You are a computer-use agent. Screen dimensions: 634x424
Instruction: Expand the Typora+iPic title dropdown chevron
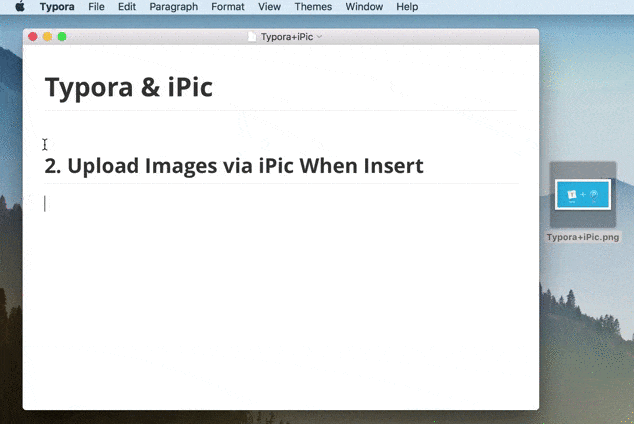click(319, 37)
